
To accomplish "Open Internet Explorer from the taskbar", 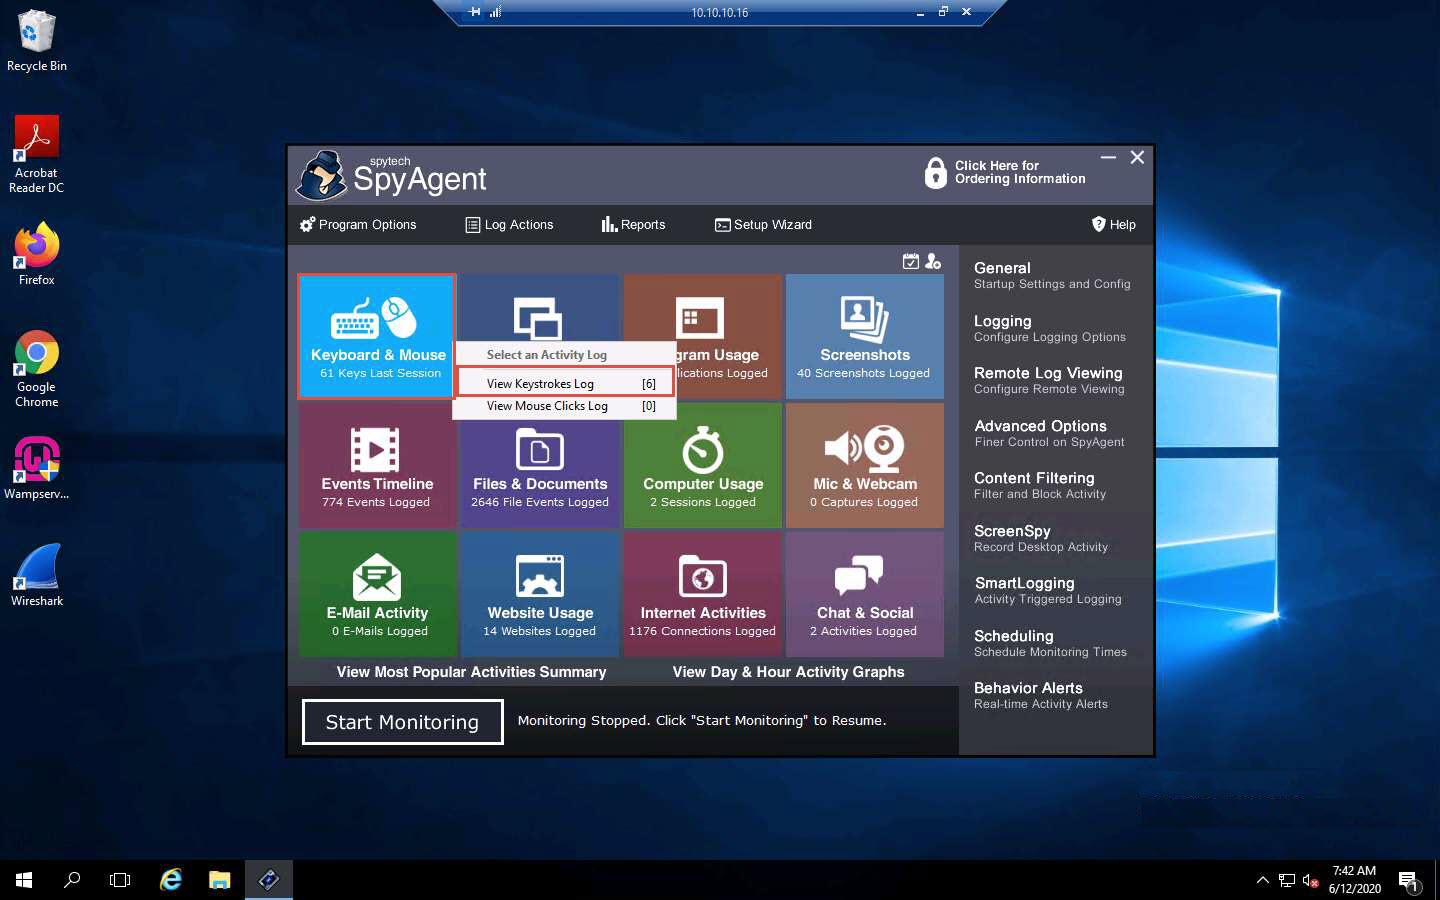I will [171, 880].
